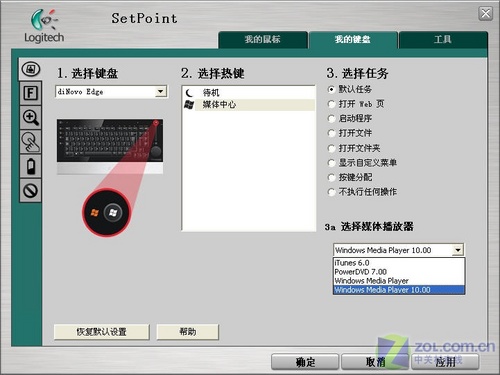Select the 默认任务 radio option
Screen dimensions: 500x375
click(331, 89)
